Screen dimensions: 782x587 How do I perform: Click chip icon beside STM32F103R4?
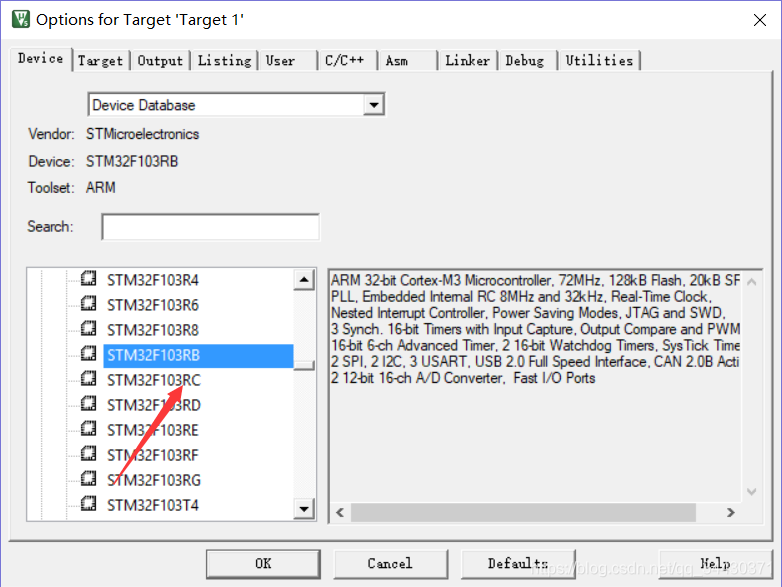pos(88,278)
